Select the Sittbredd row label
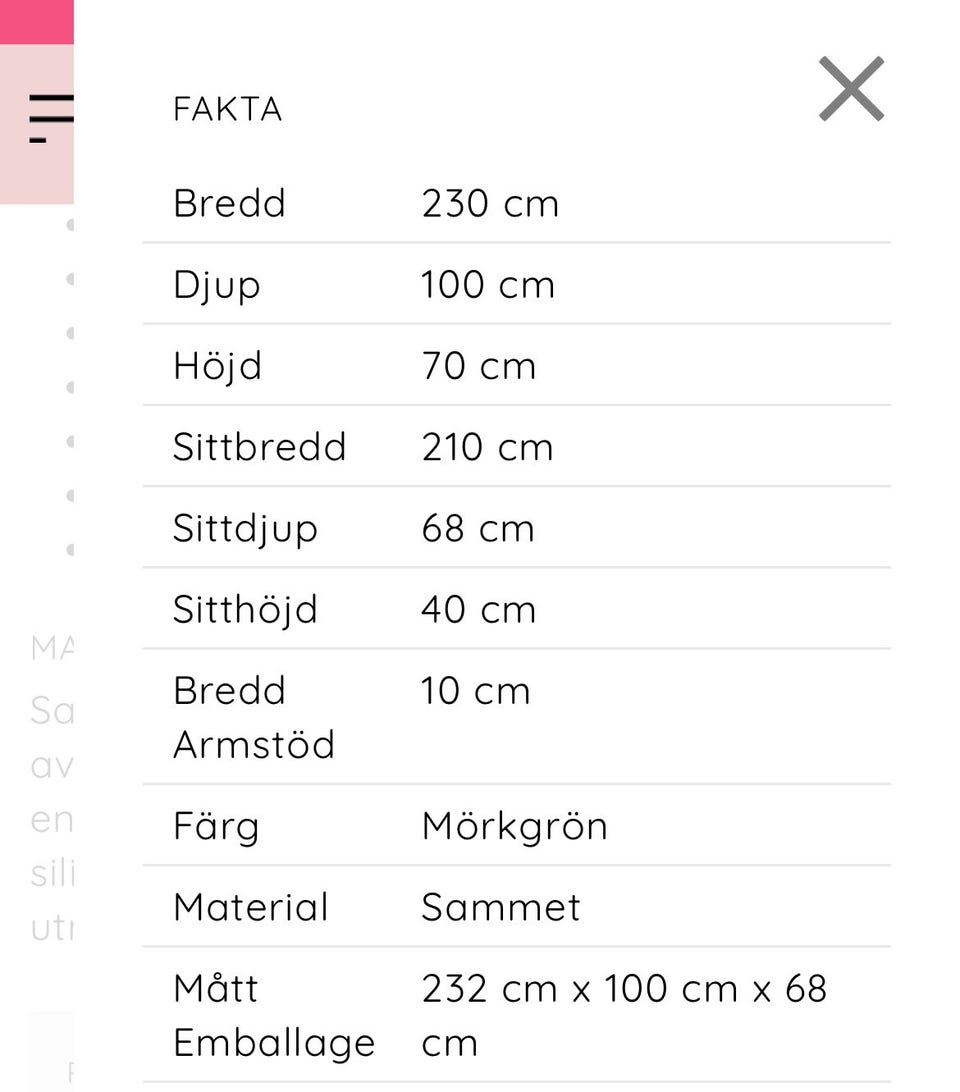This screenshot has width=960, height=1092. pos(259,446)
